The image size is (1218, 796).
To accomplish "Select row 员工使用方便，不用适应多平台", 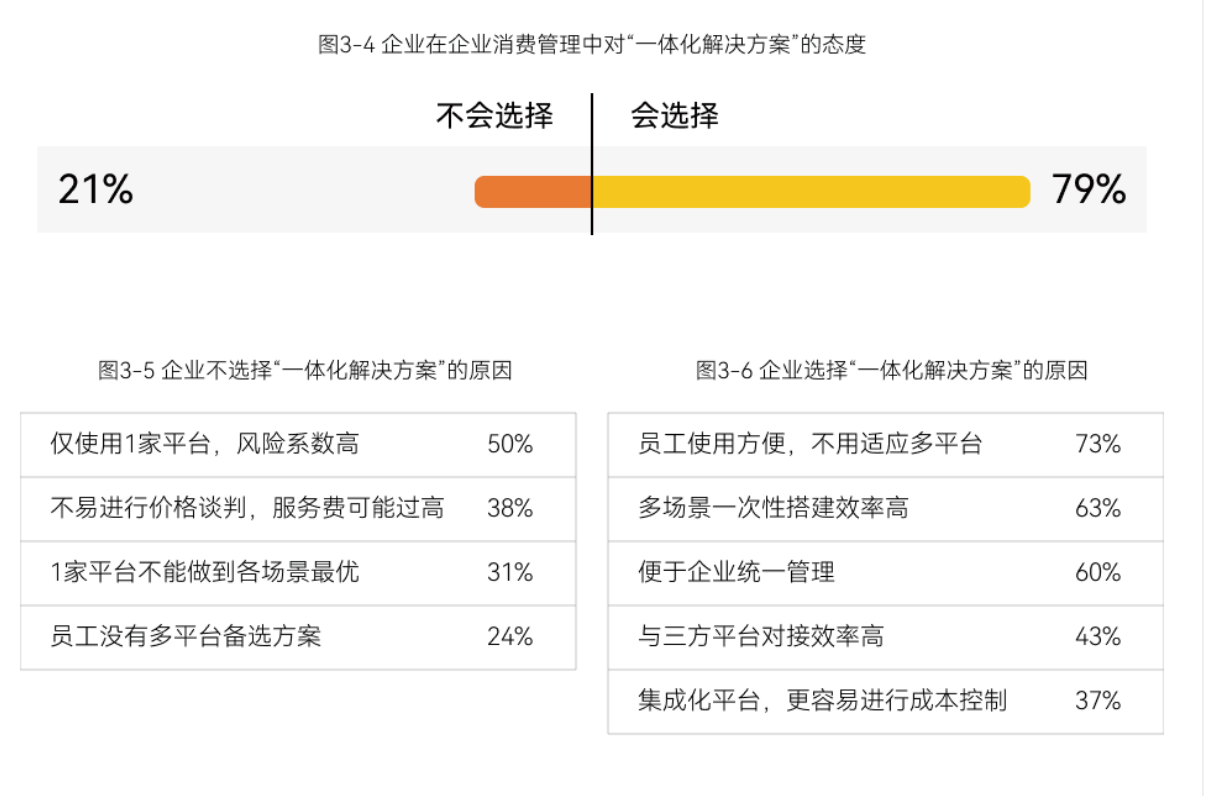I will (x=886, y=445).
